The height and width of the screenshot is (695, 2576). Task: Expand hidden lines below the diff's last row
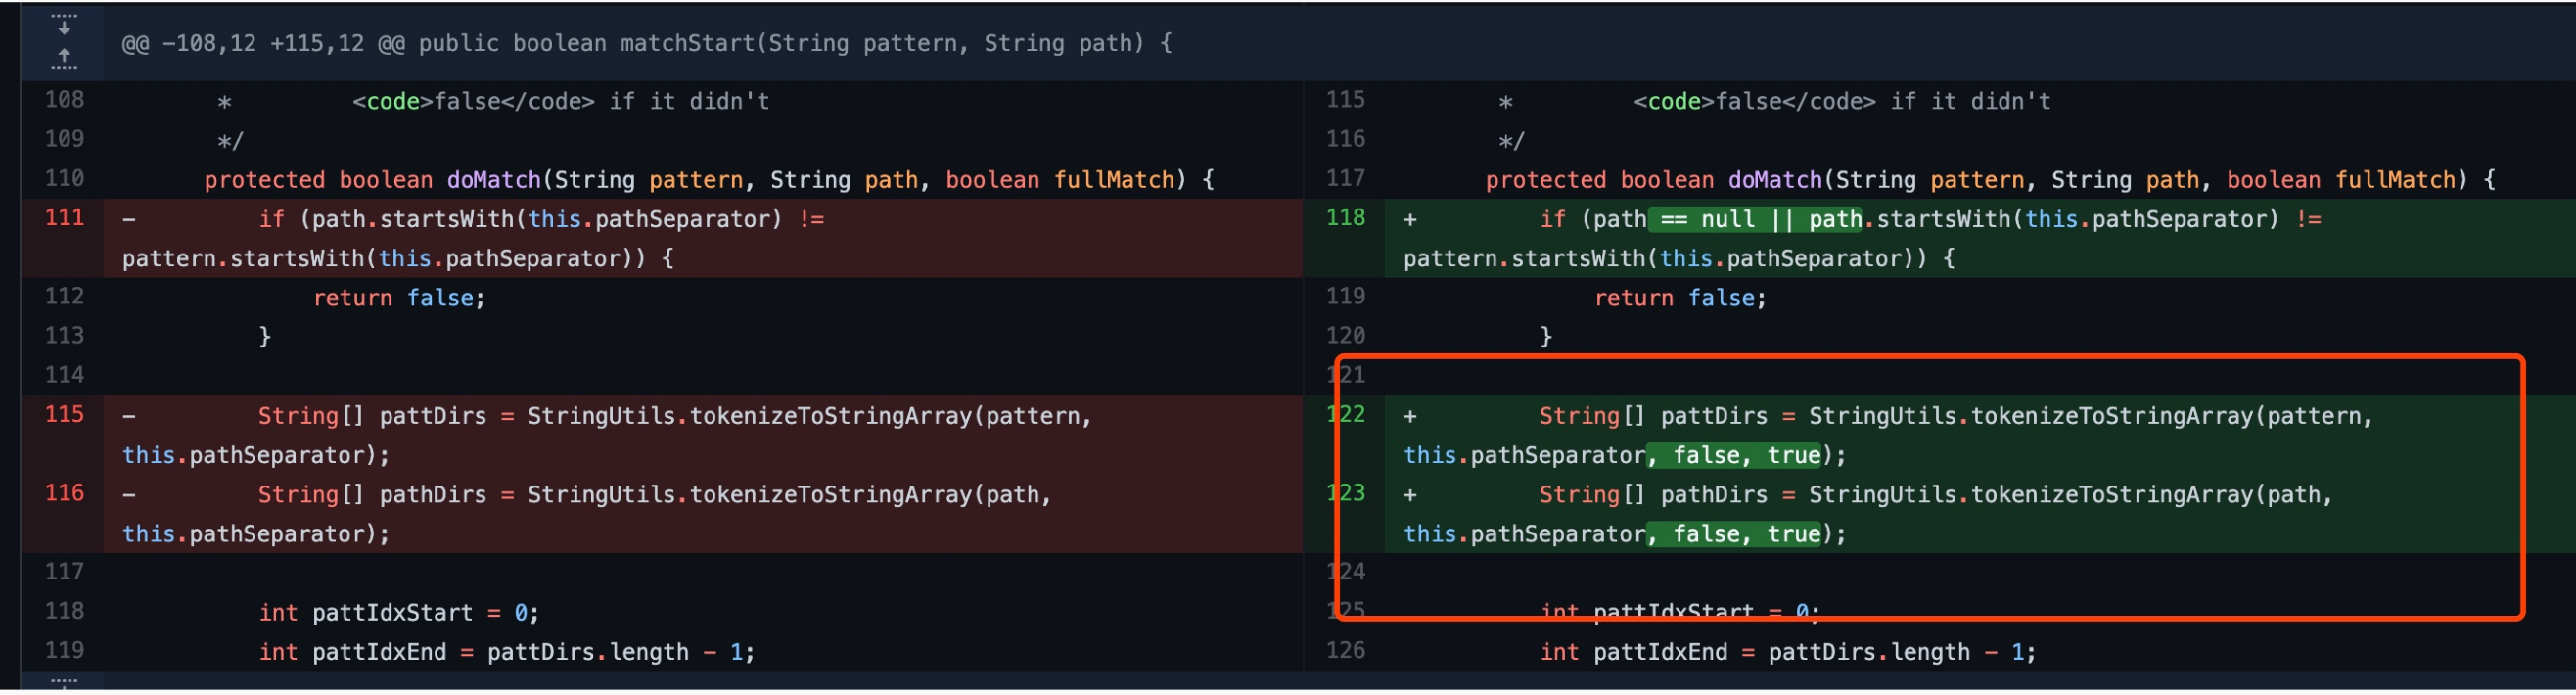pos(63,685)
